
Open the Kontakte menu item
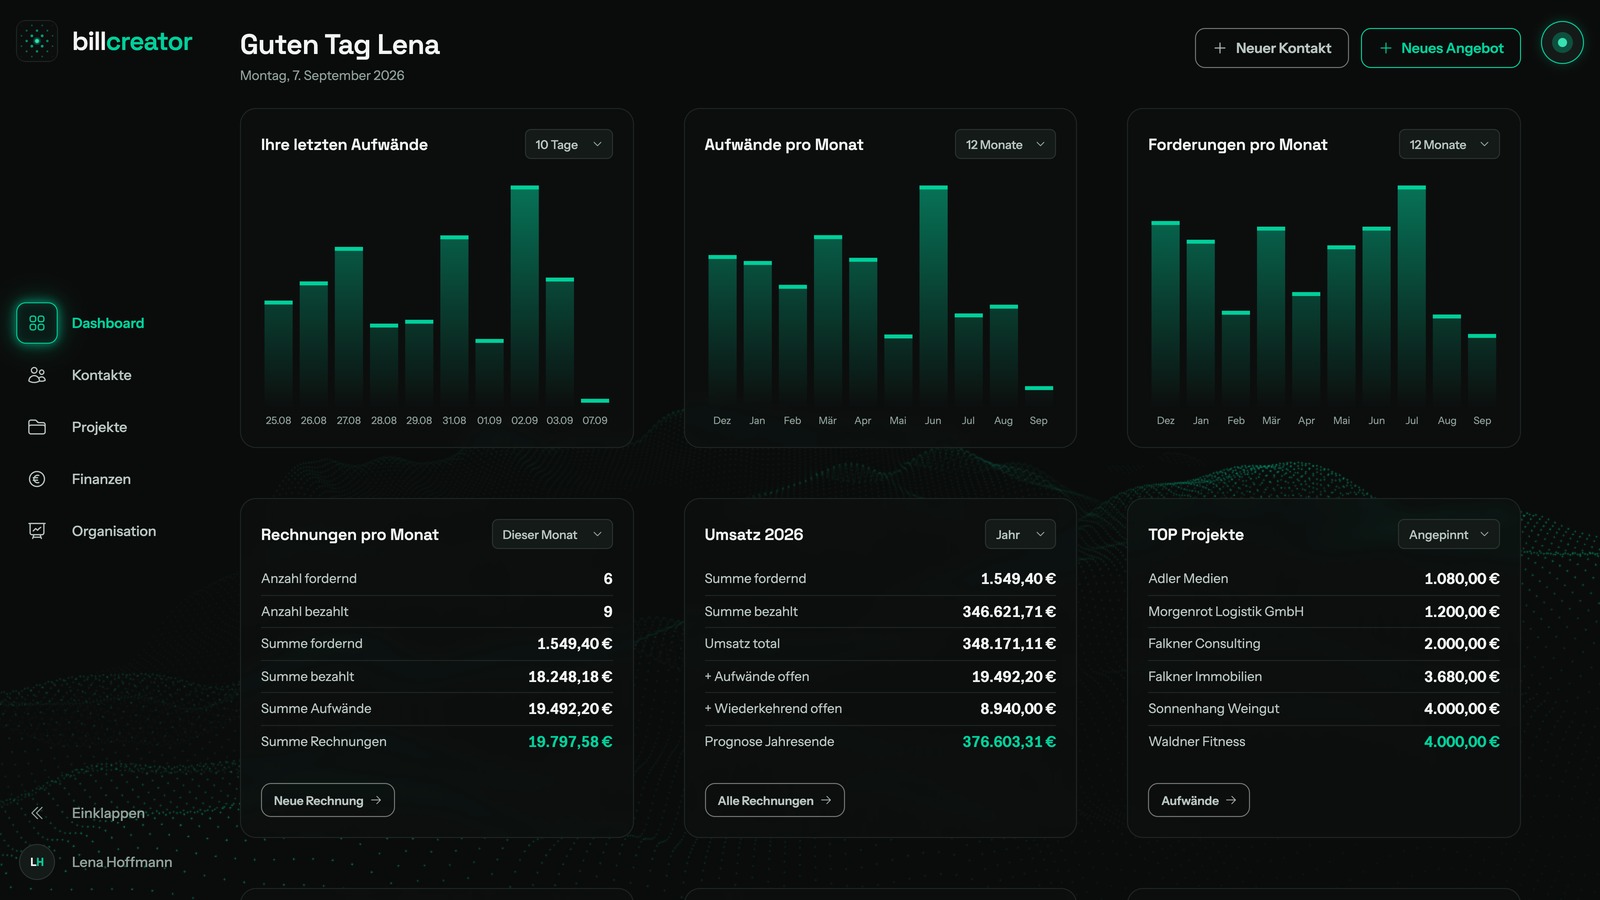click(102, 375)
